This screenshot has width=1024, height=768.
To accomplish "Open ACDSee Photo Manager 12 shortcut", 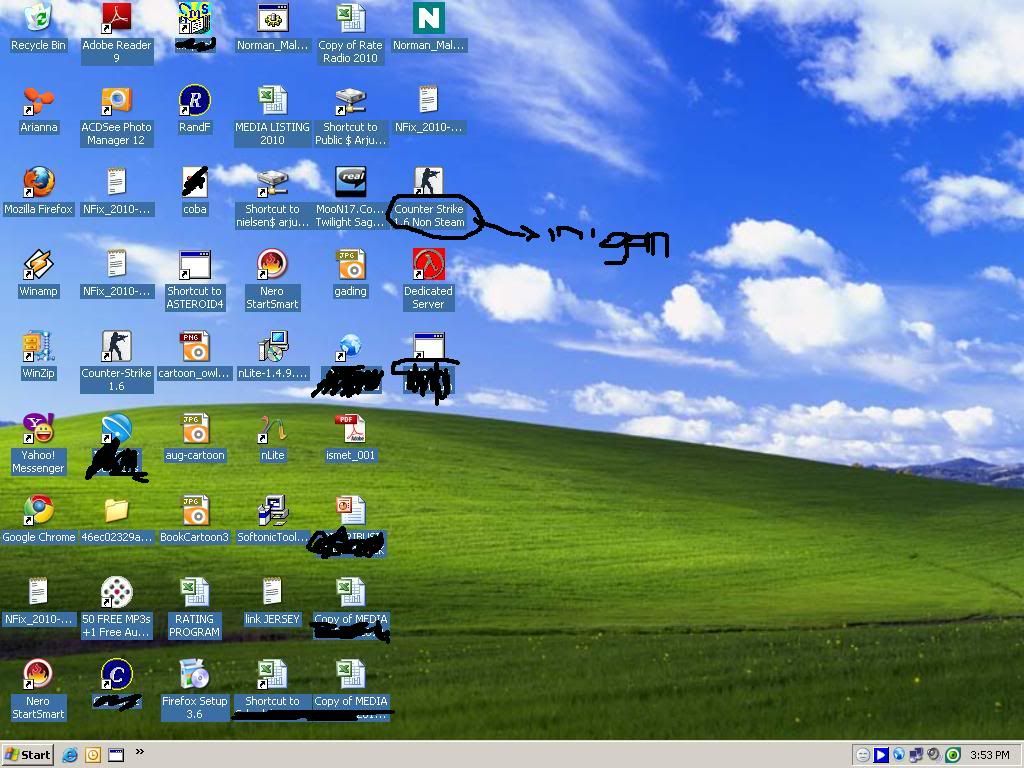I will click(116, 116).
